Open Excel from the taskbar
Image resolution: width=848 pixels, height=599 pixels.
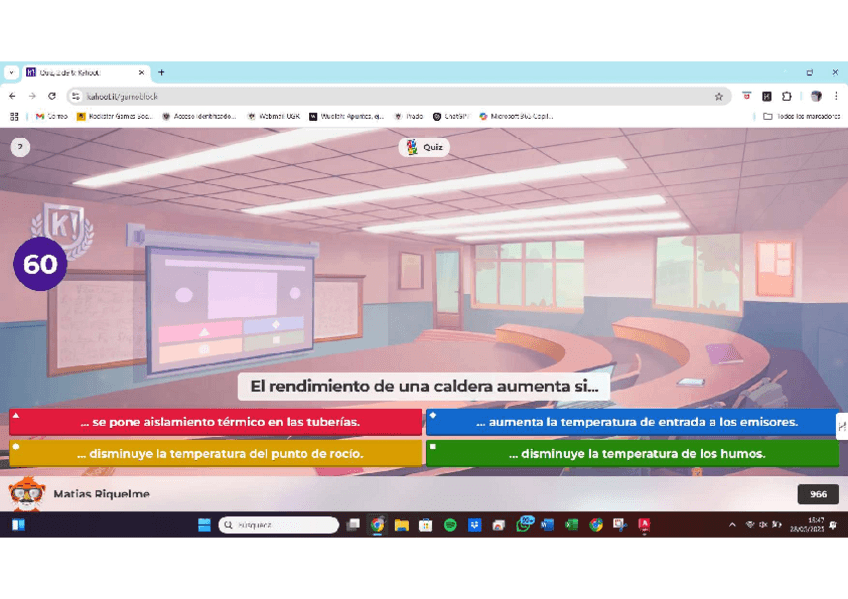pyautogui.click(x=572, y=525)
